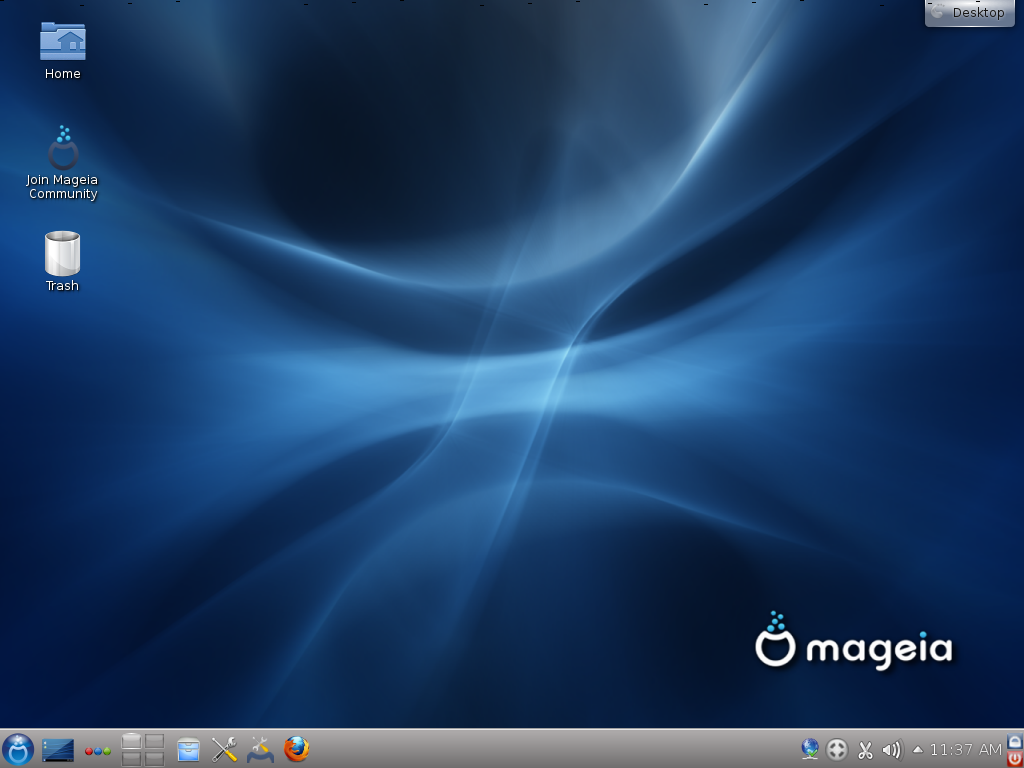Click the 11:37 AM clock
This screenshot has height=768, width=1024.
[965, 749]
